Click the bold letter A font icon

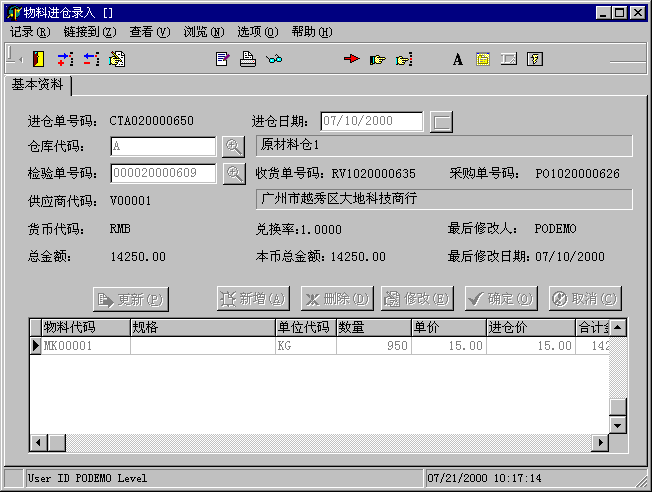click(x=458, y=59)
